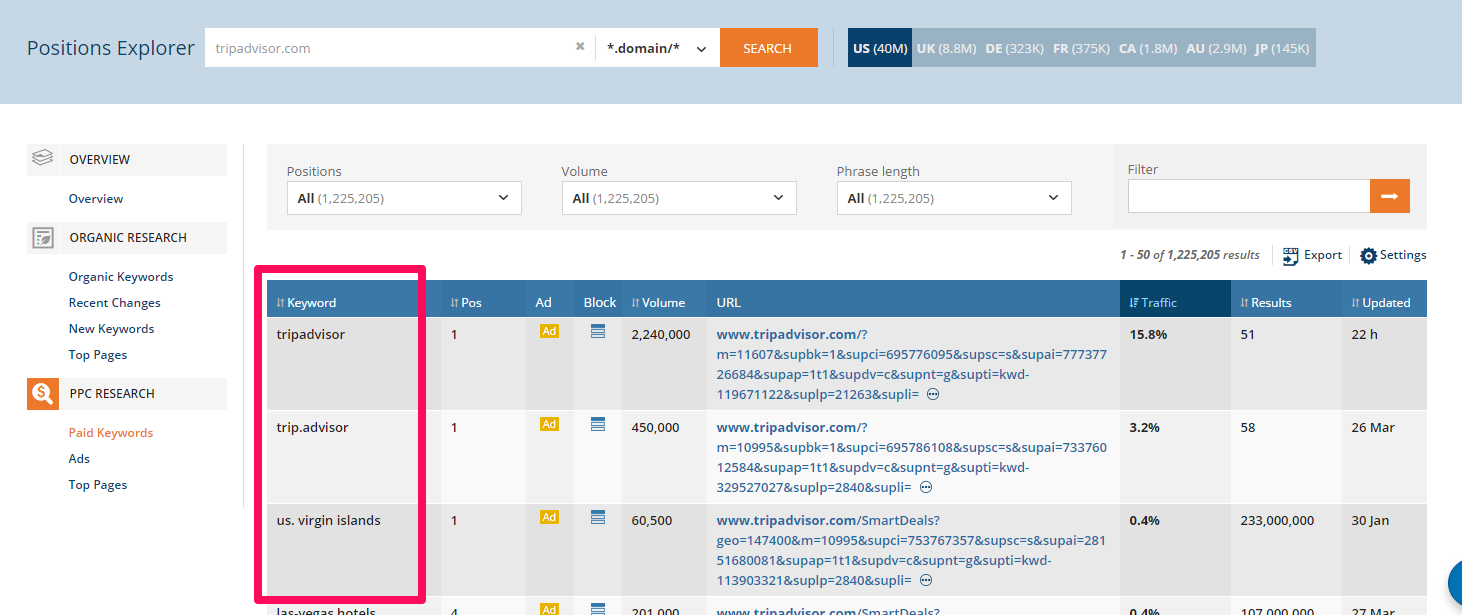Apply the filter with the orange arrow button
1462x615 pixels.
click(x=1390, y=197)
